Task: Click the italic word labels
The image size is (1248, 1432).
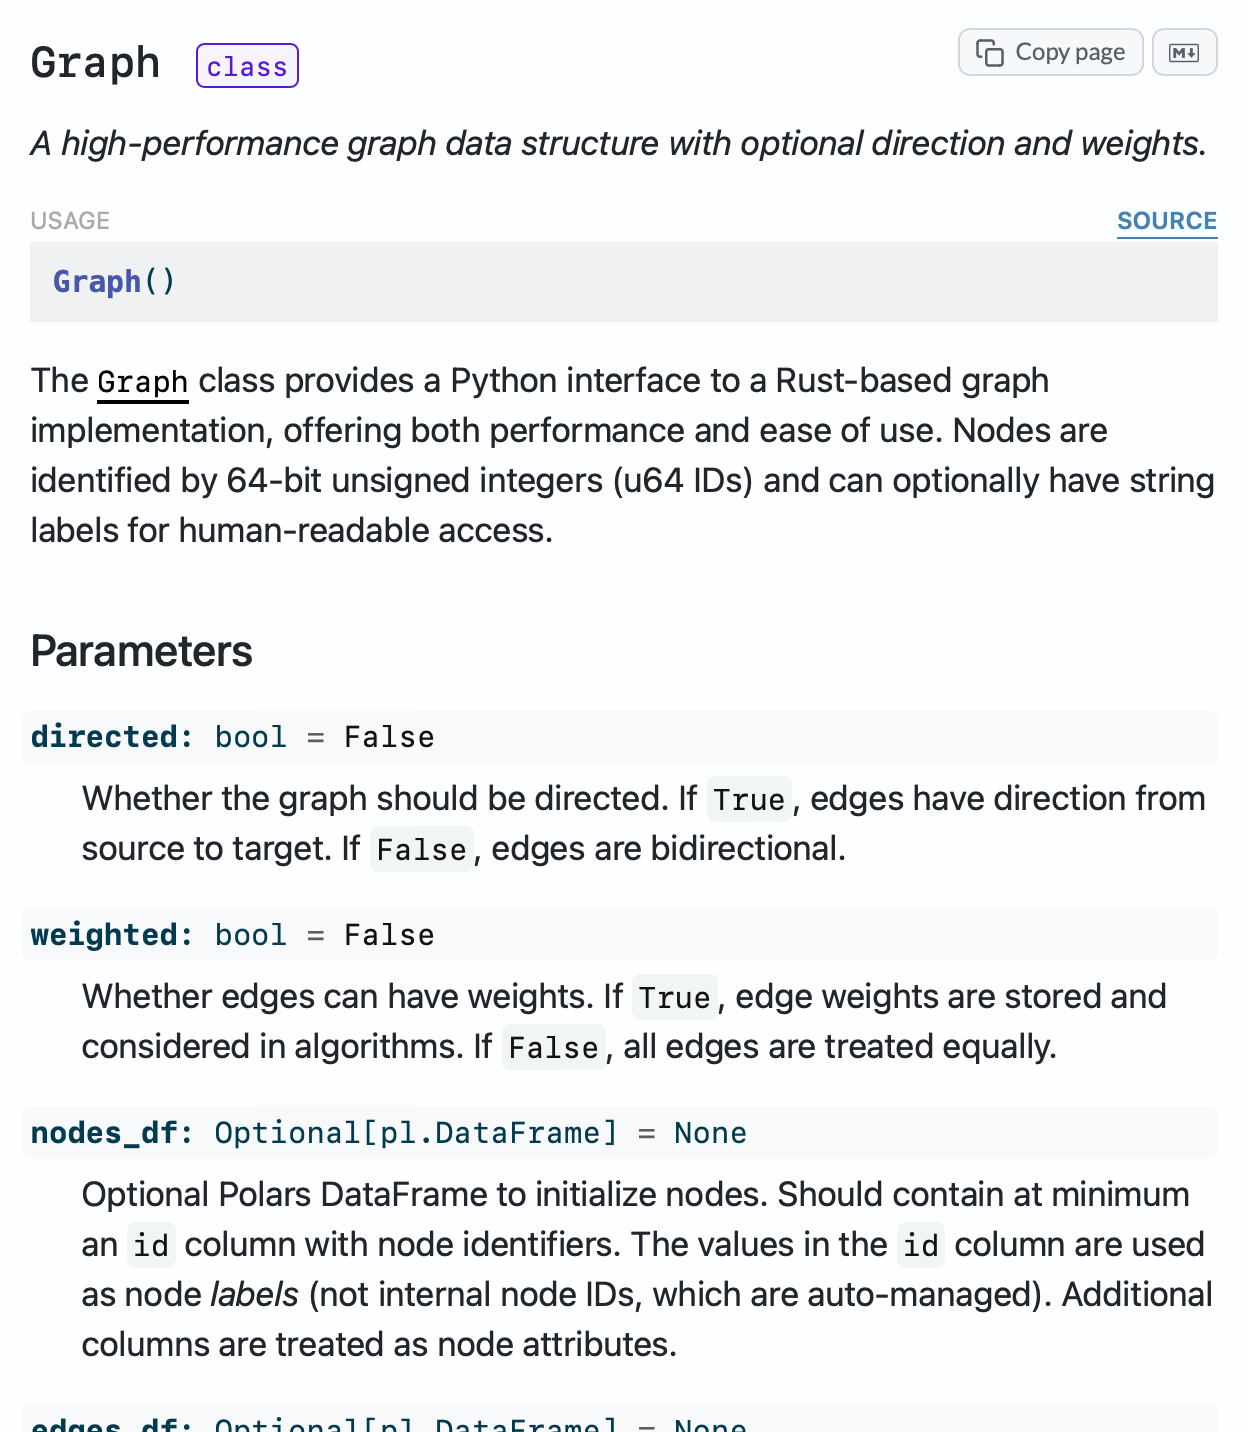Action: pyautogui.click(x=254, y=1295)
